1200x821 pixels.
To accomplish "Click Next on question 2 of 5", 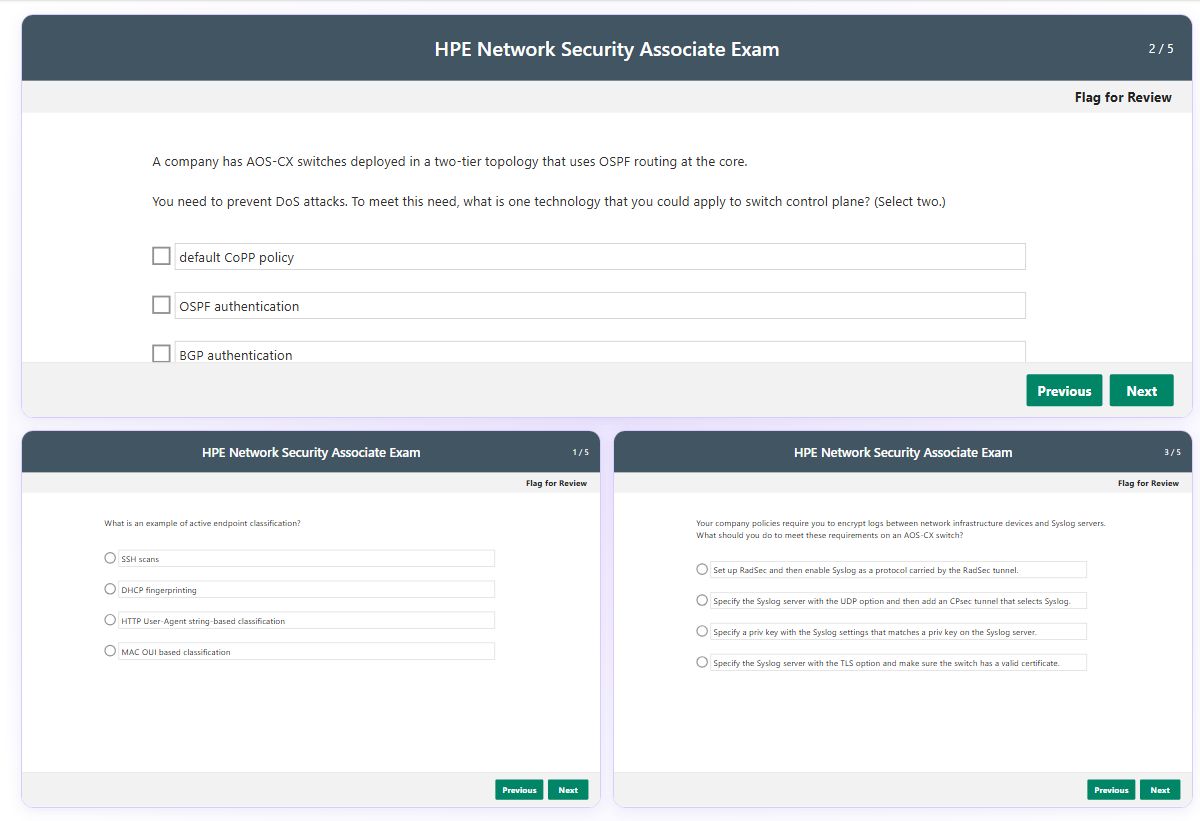I will pyautogui.click(x=1141, y=391).
